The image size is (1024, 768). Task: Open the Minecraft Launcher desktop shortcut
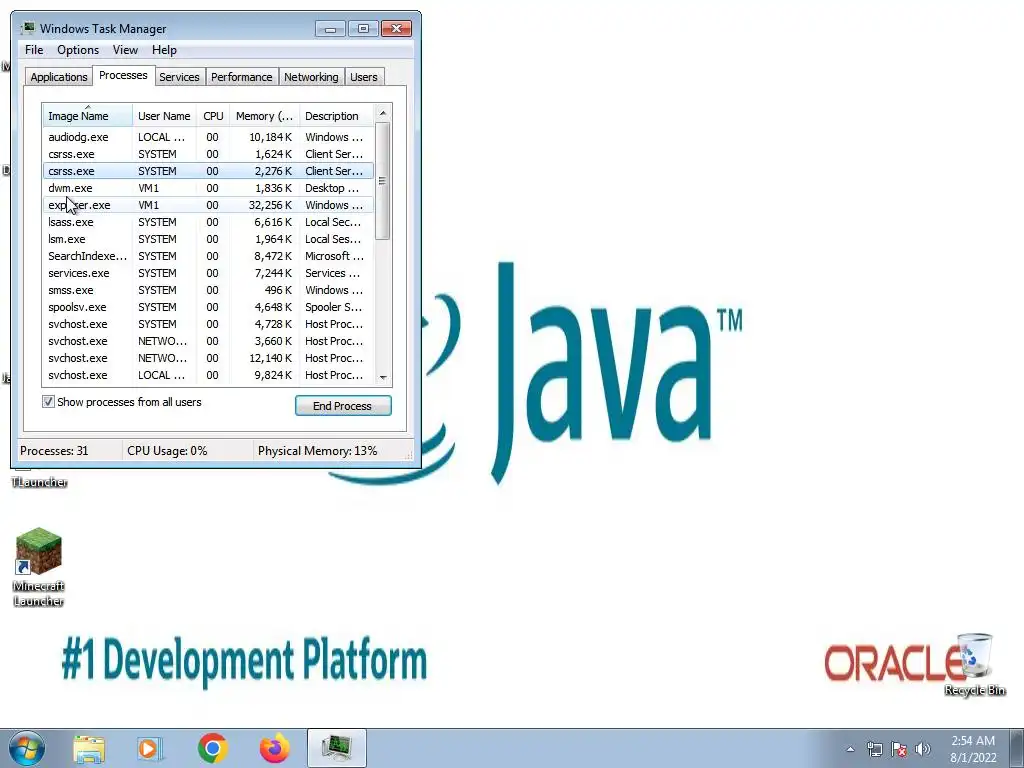coord(39,567)
